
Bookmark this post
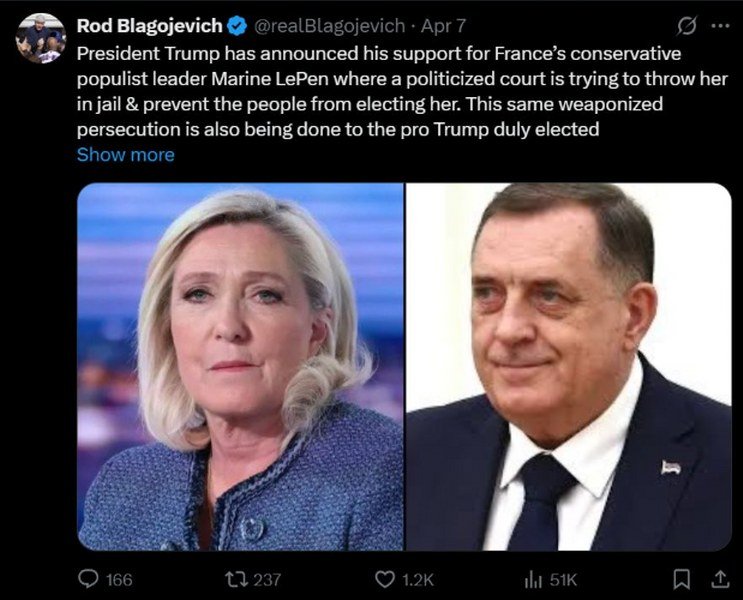tap(681, 579)
